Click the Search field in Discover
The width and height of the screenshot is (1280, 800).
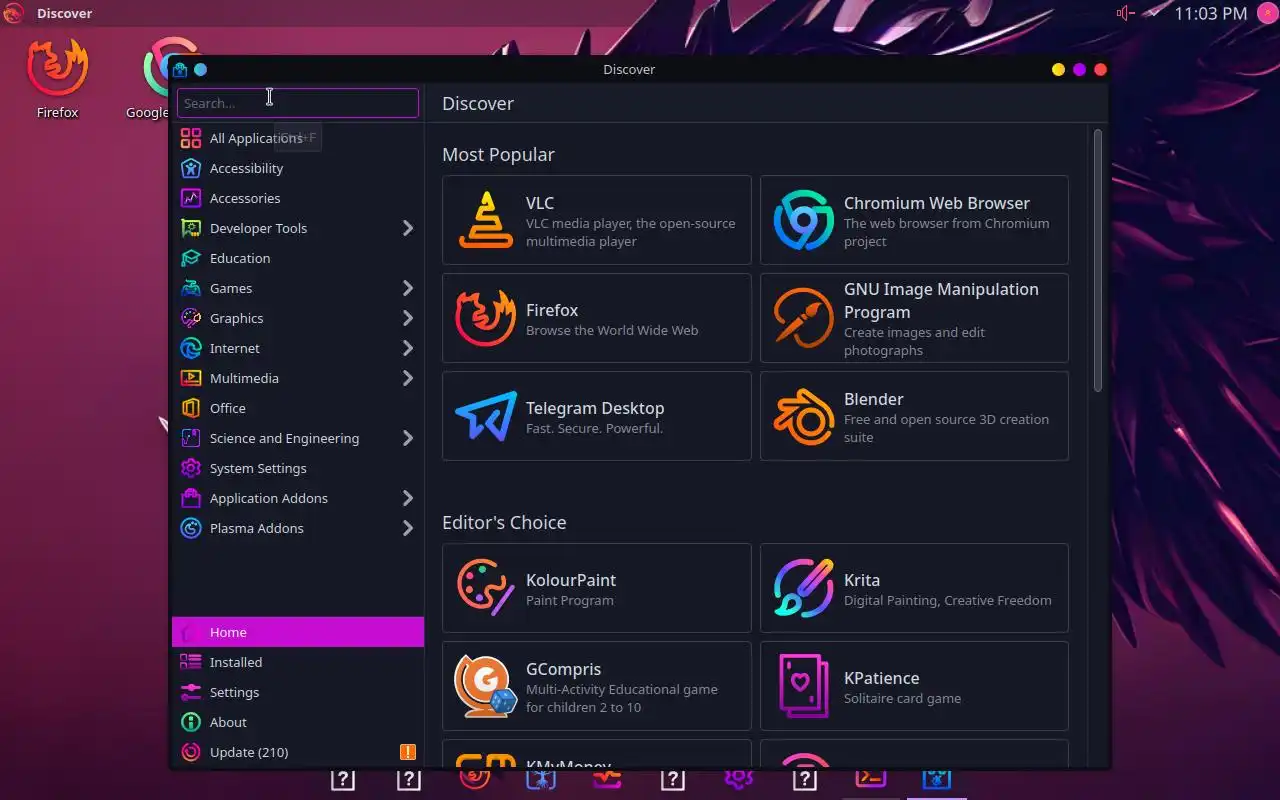click(x=298, y=103)
